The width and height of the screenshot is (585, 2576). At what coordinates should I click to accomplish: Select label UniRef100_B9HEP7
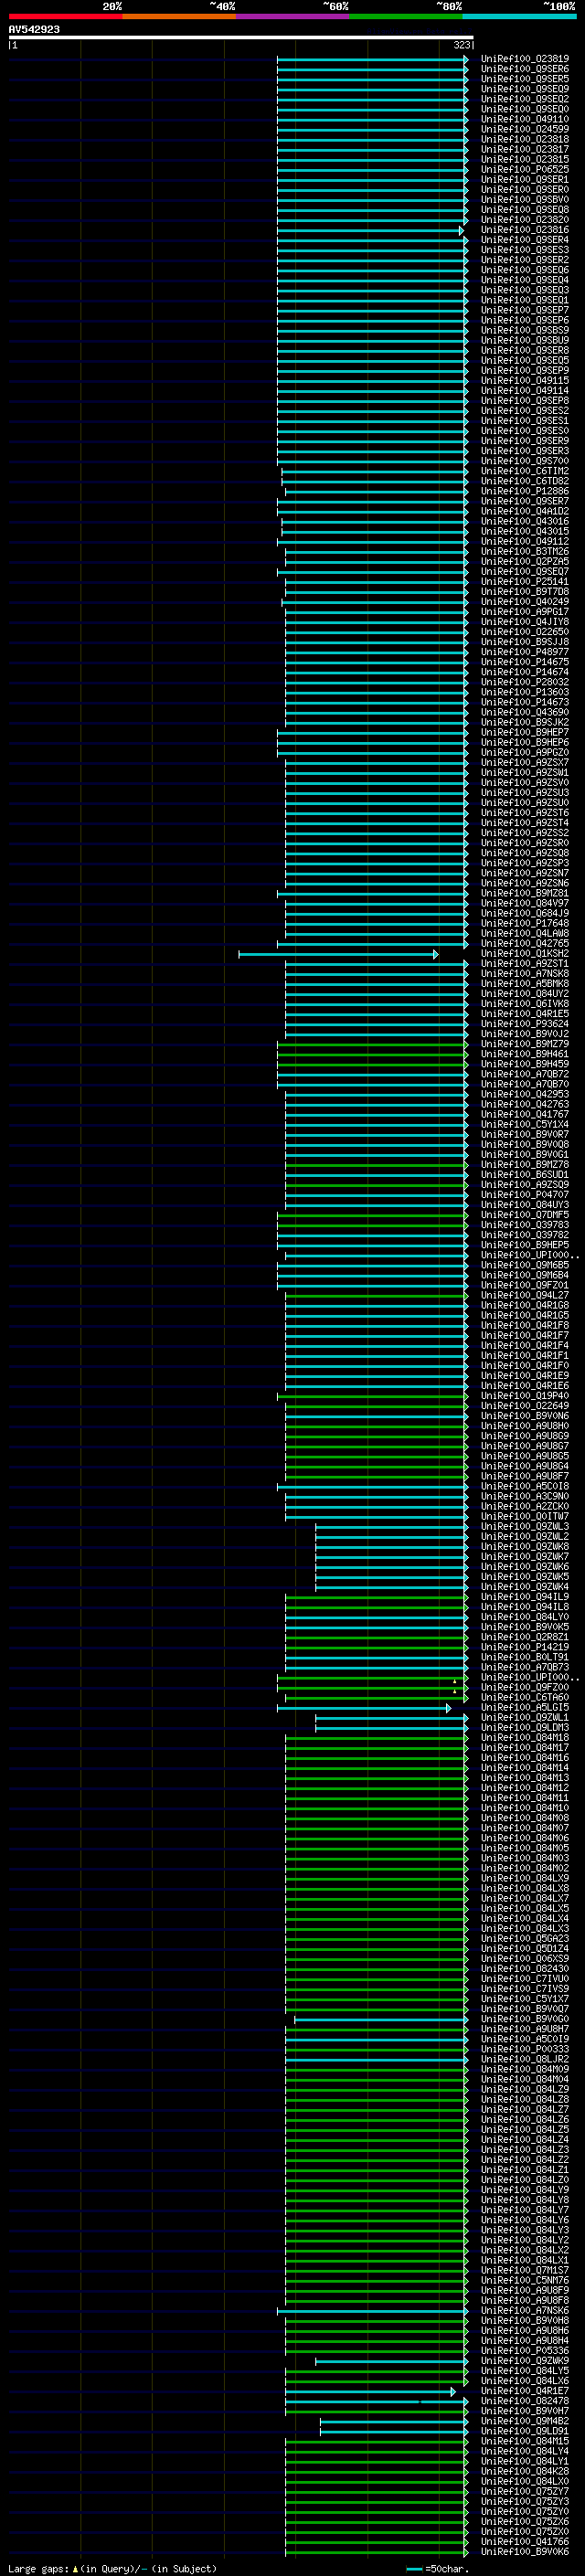525,732
